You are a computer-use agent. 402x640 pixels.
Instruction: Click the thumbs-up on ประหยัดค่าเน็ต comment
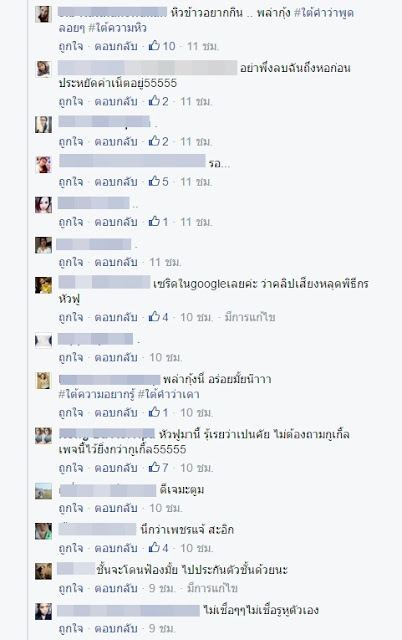pyautogui.click(x=154, y=100)
